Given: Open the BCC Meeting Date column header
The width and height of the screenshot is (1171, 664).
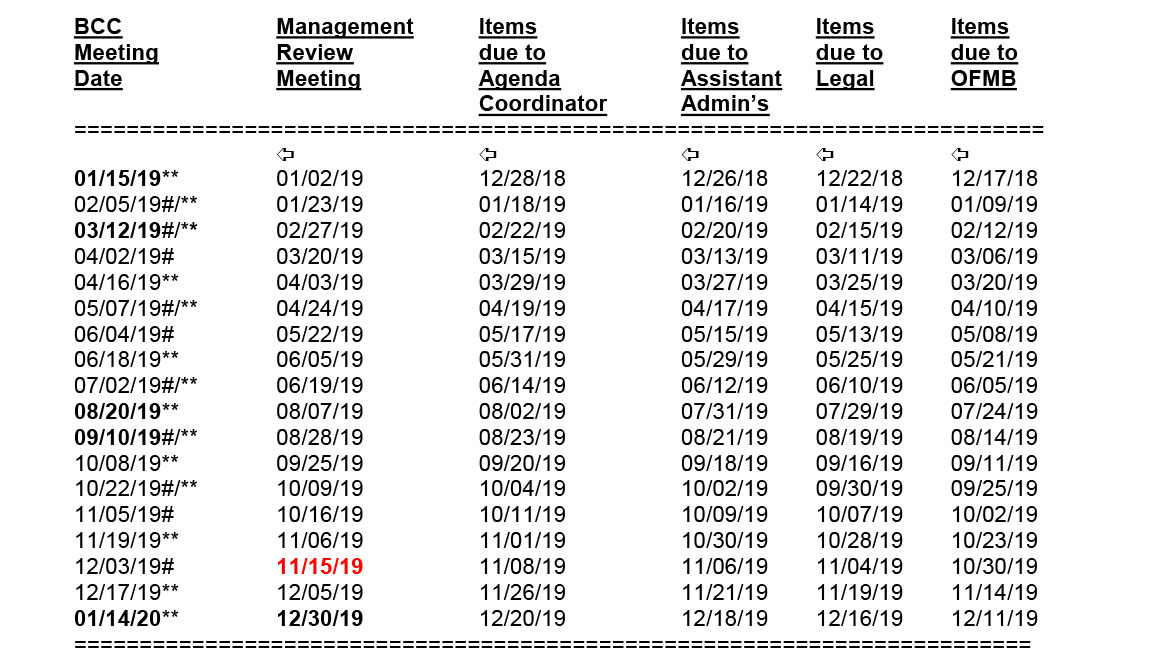Looking at the screenshot, I should 116,53.
